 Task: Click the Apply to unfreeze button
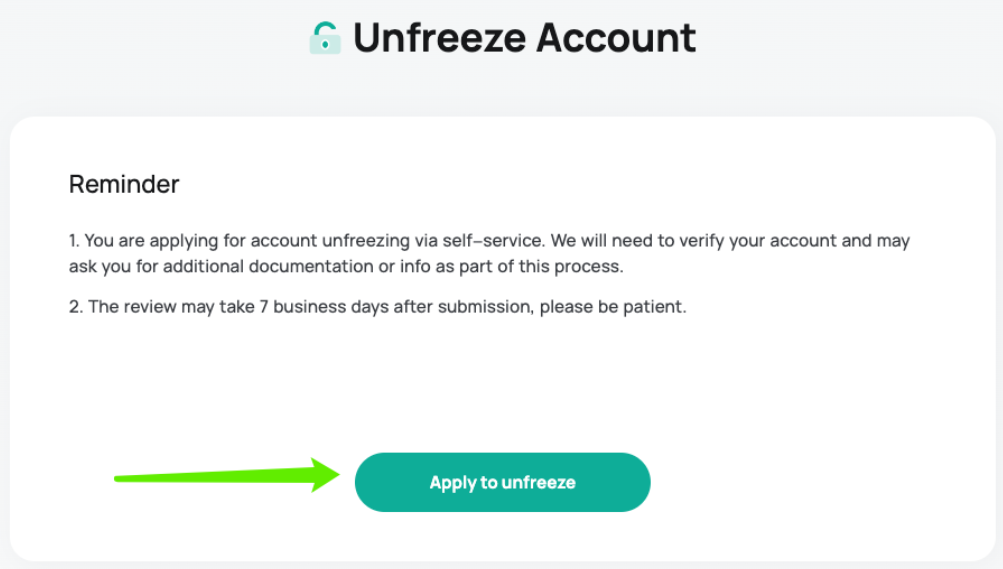502,482
